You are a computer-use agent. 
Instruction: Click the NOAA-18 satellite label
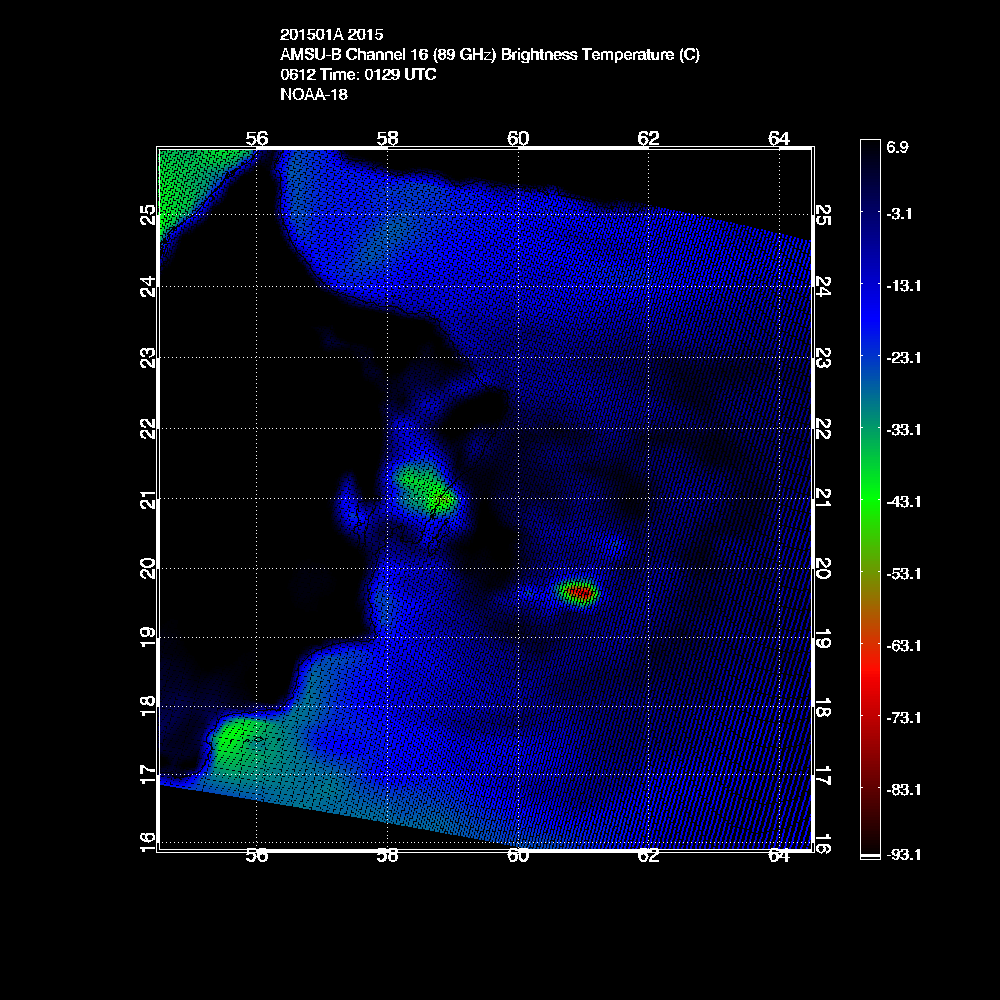tap(312, 96)
